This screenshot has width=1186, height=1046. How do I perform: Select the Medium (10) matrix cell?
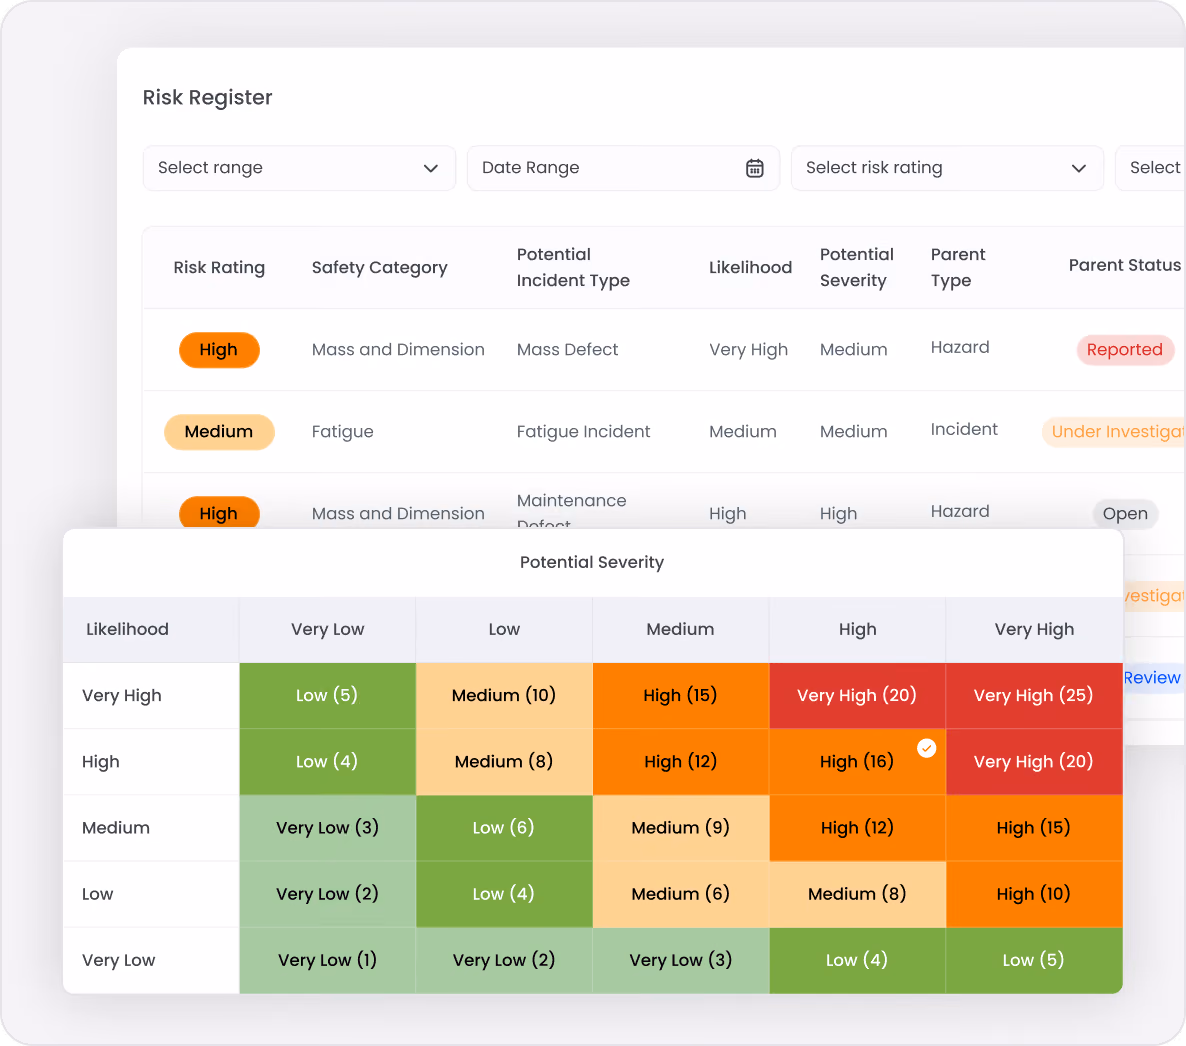pos(504,696)
